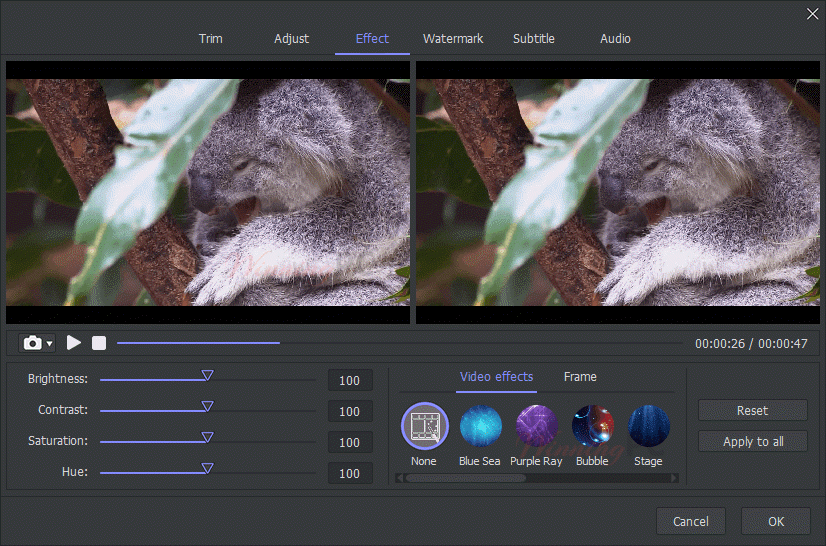Switch to the Frame tab
This screenshot has height=546, width=826.
coord(580,377)
